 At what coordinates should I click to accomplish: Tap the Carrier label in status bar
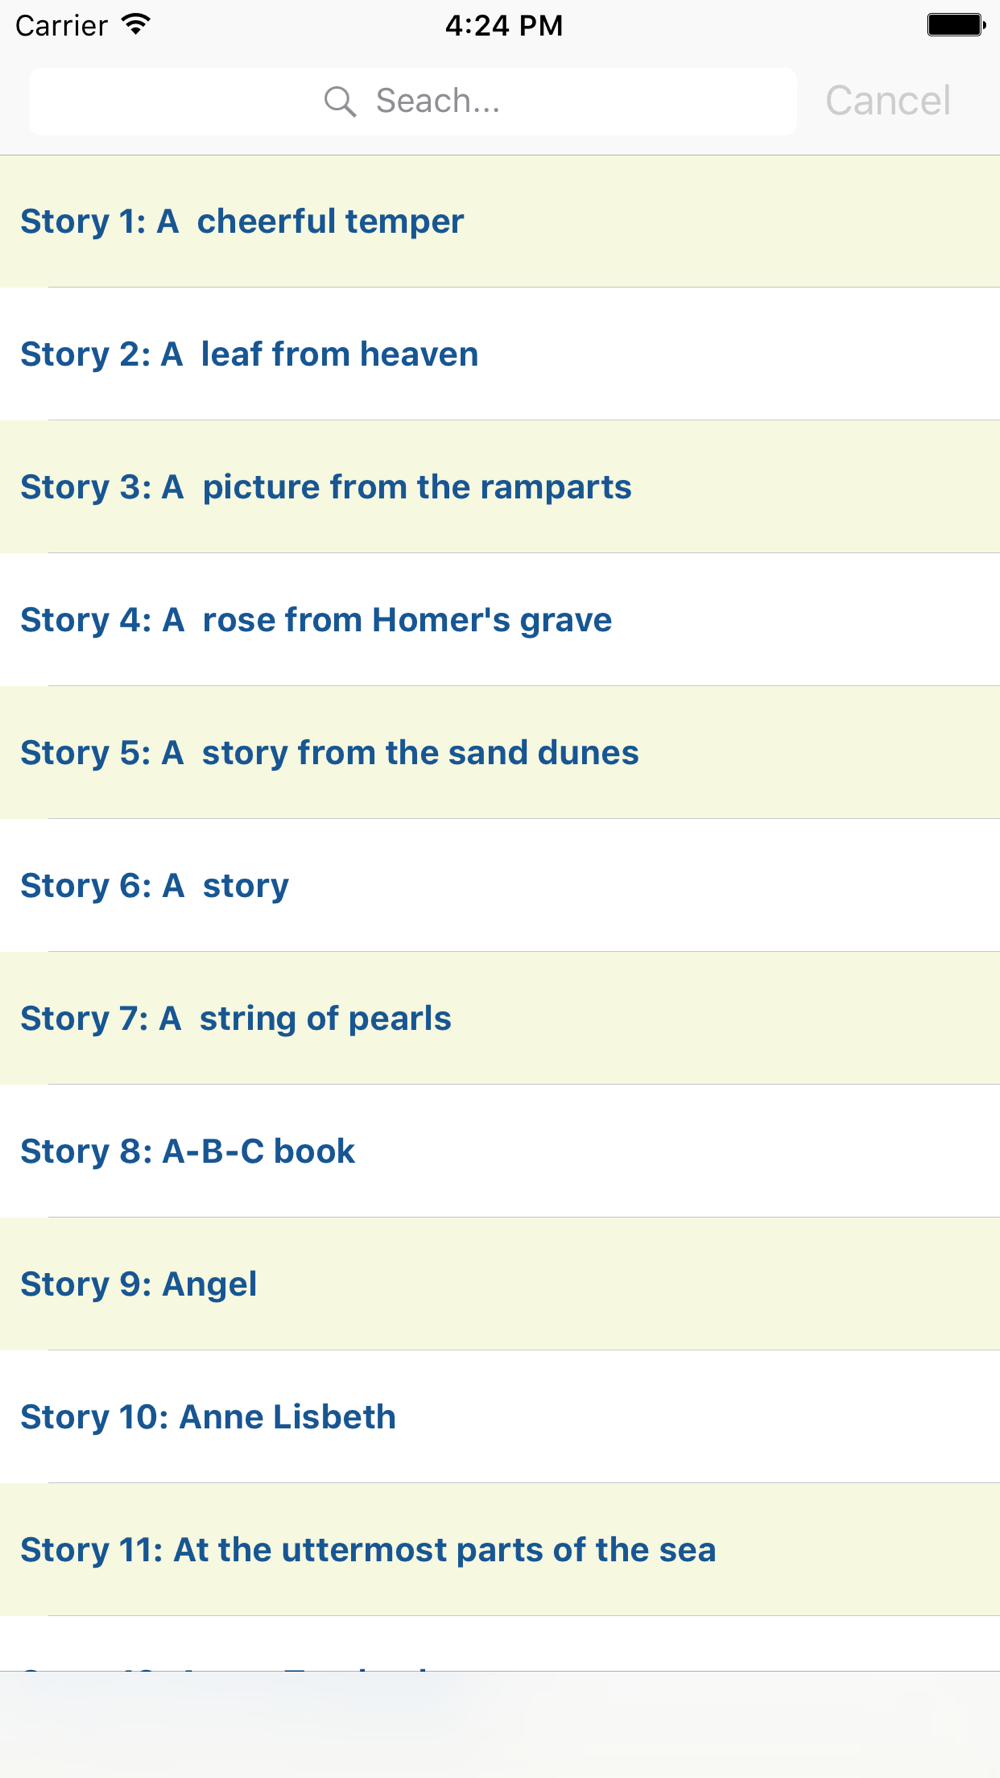(x=61, y=25)
